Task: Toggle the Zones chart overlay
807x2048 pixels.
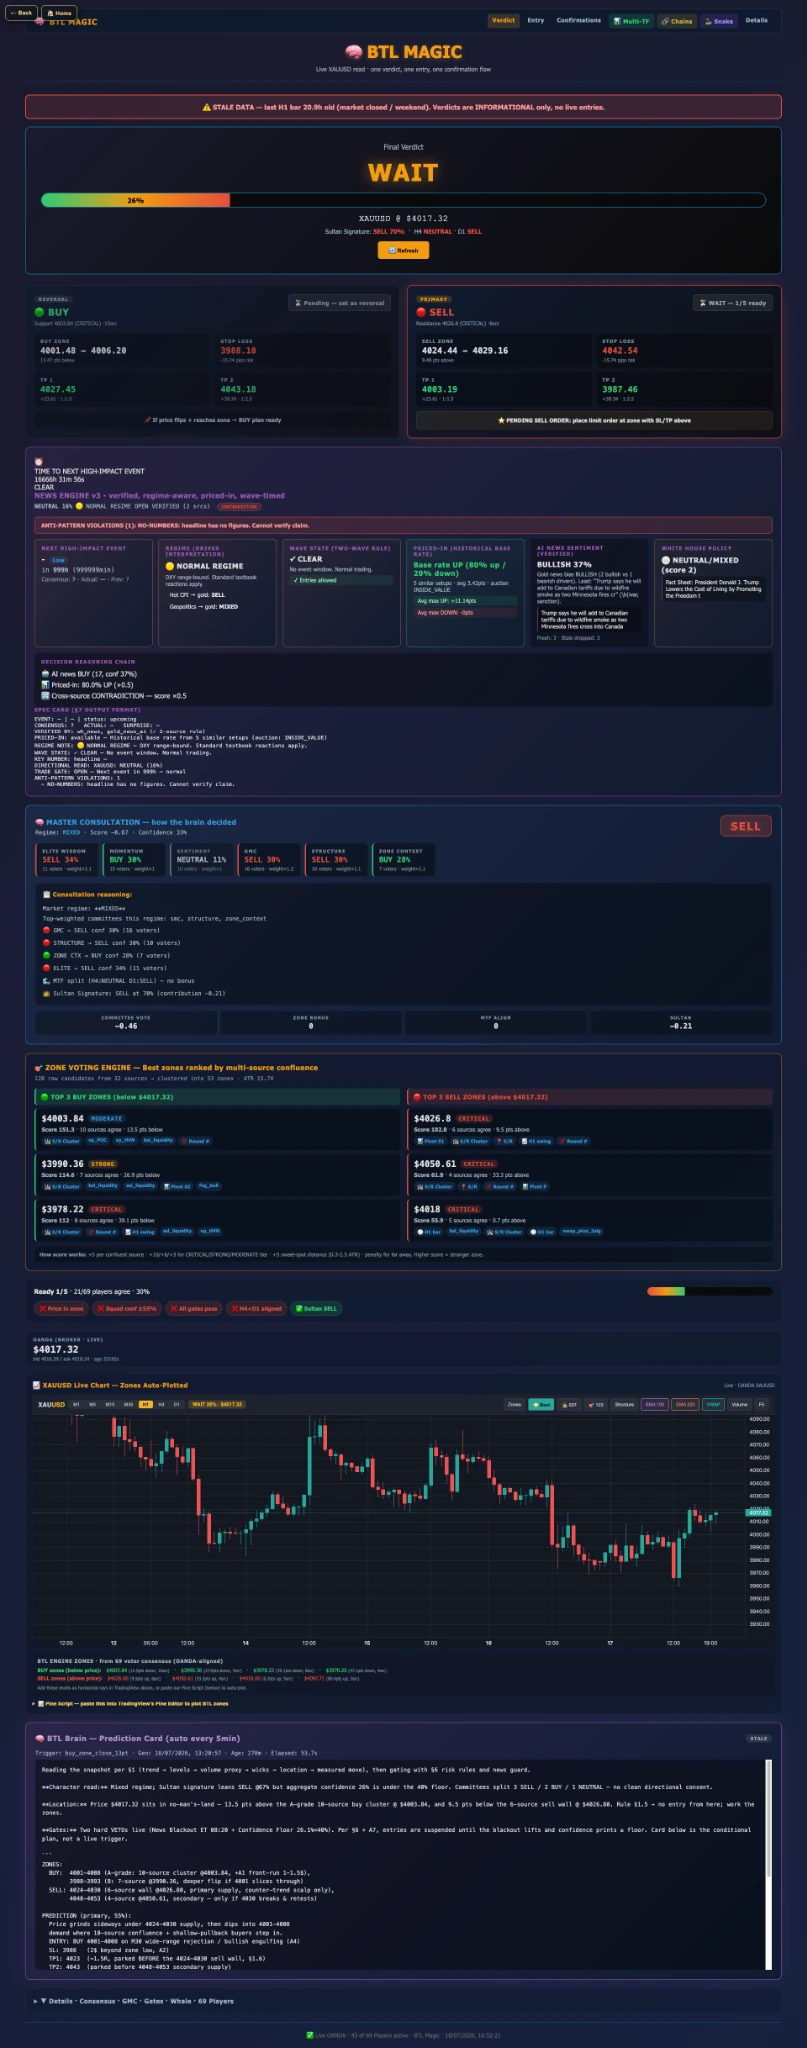Action: [514, 1404]
